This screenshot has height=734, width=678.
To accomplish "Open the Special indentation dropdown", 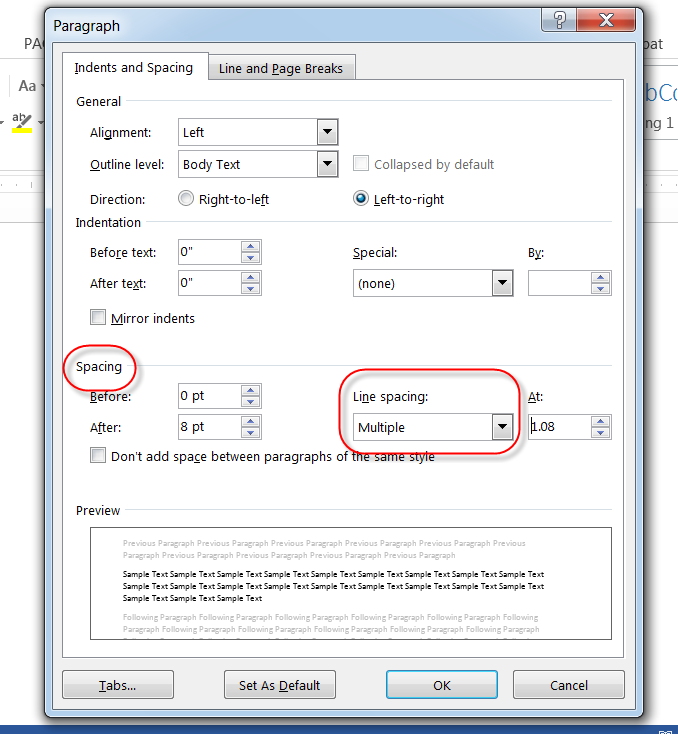I will coord(502,284).
